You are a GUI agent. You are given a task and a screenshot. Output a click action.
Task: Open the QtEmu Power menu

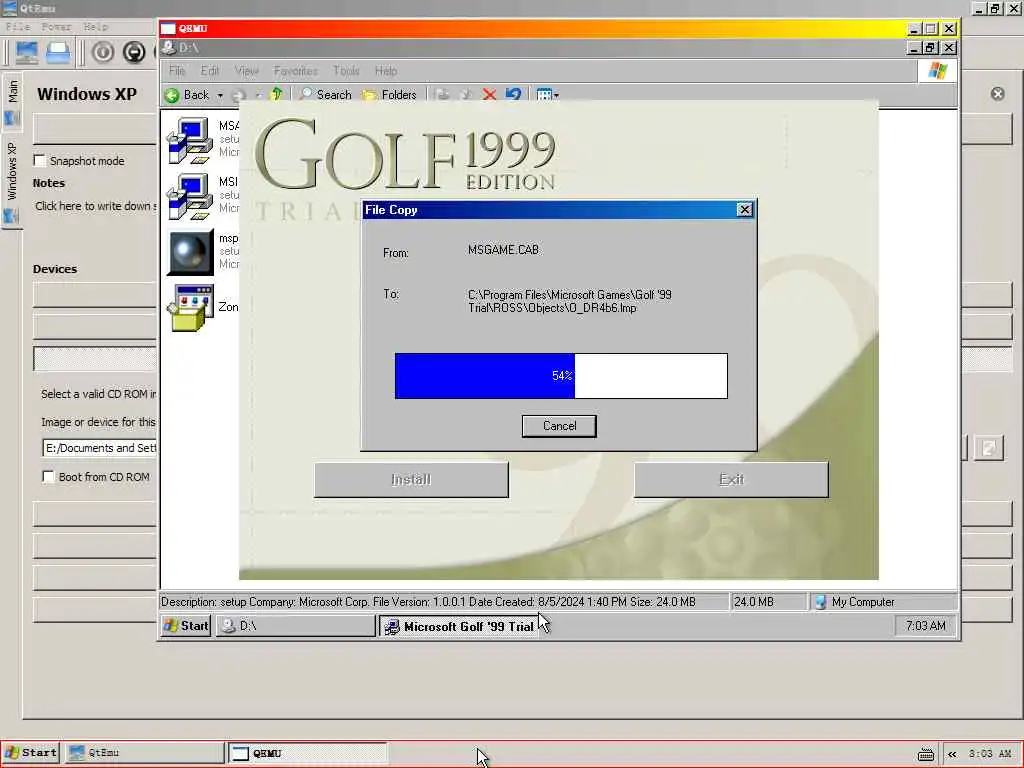coord(56,27)
